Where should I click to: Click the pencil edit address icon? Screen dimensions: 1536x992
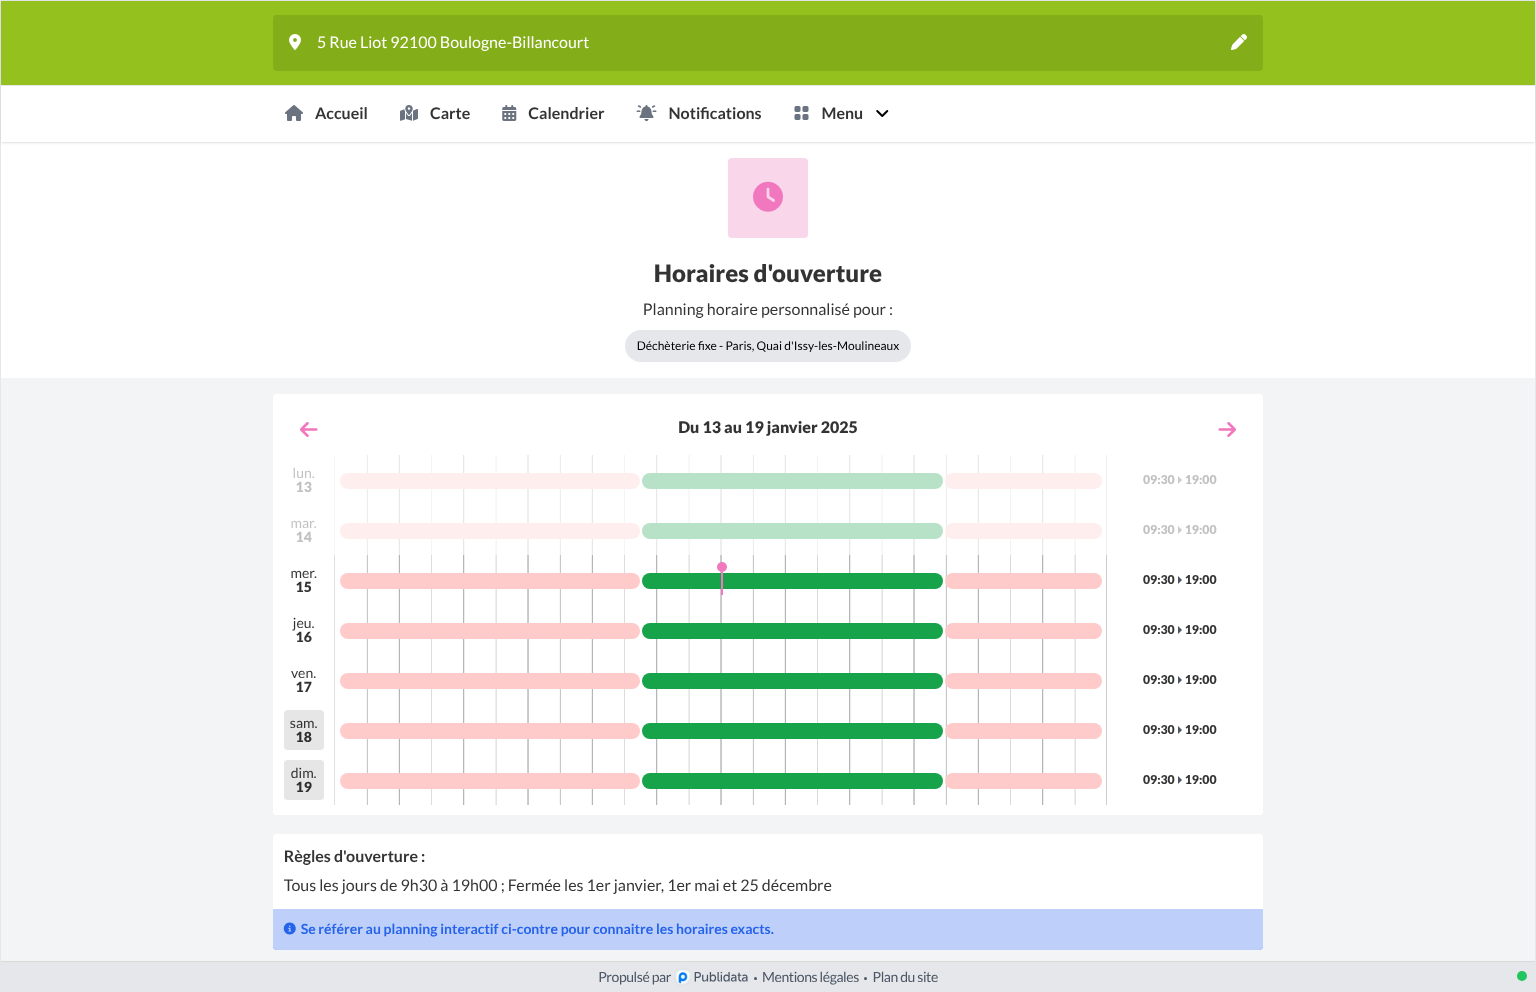point(1238,42)
